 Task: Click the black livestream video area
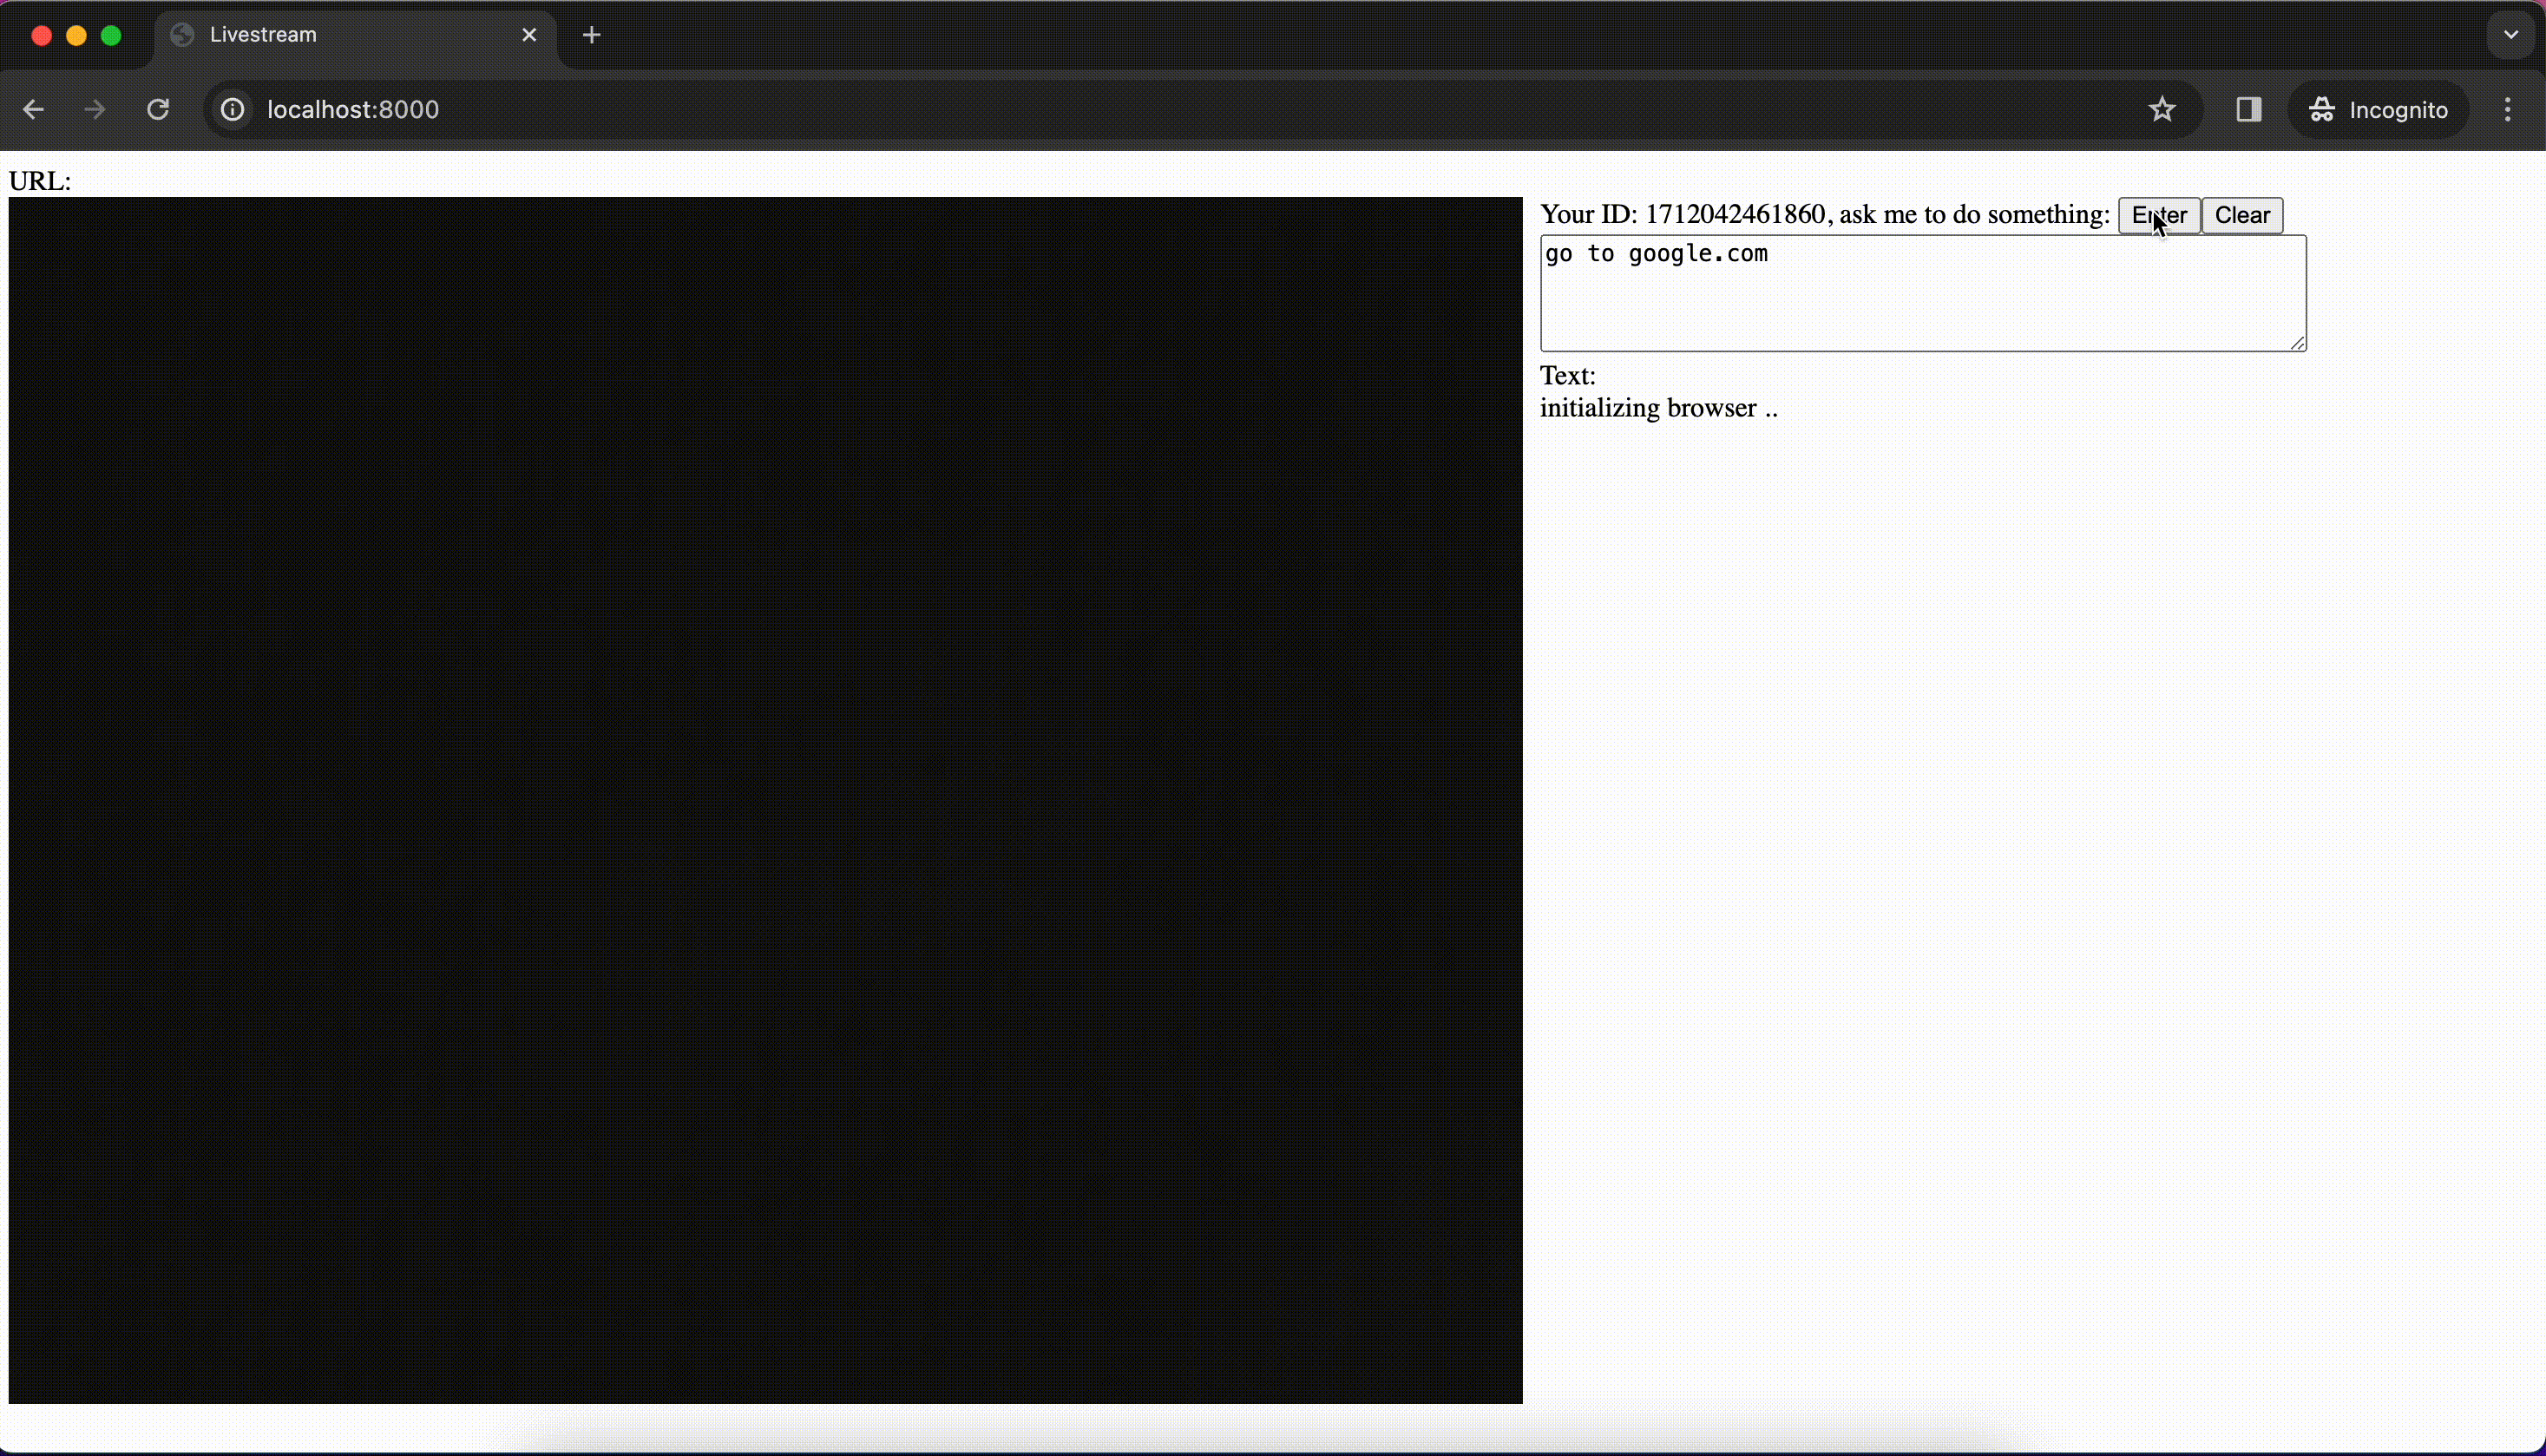[x=765, y=800]
